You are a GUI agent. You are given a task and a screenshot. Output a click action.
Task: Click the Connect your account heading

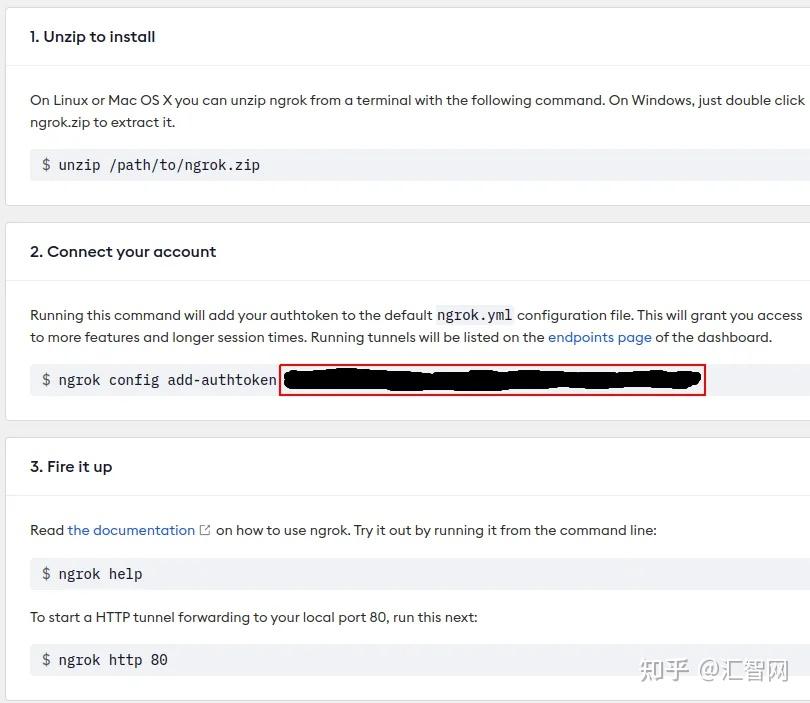123,252
